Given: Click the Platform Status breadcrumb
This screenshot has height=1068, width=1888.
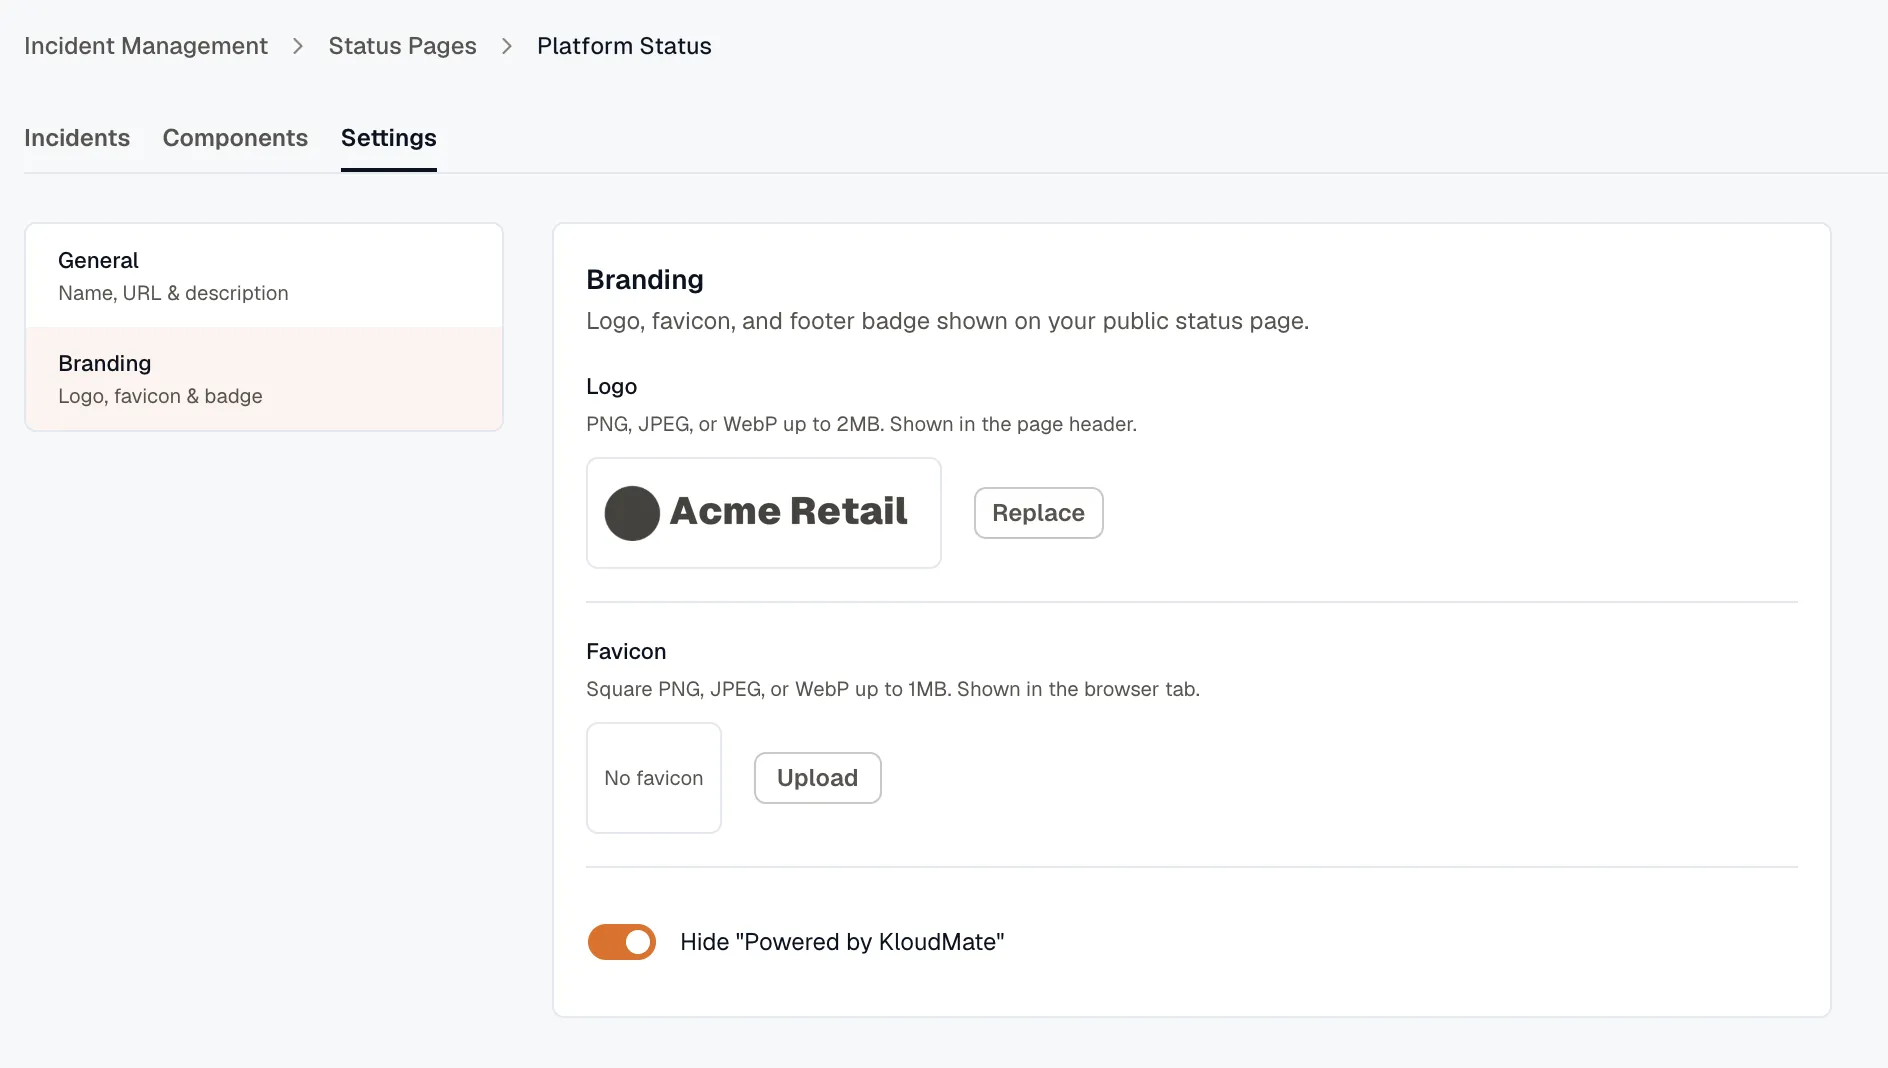Looking at the screenshot, I should tap(624, 46).
